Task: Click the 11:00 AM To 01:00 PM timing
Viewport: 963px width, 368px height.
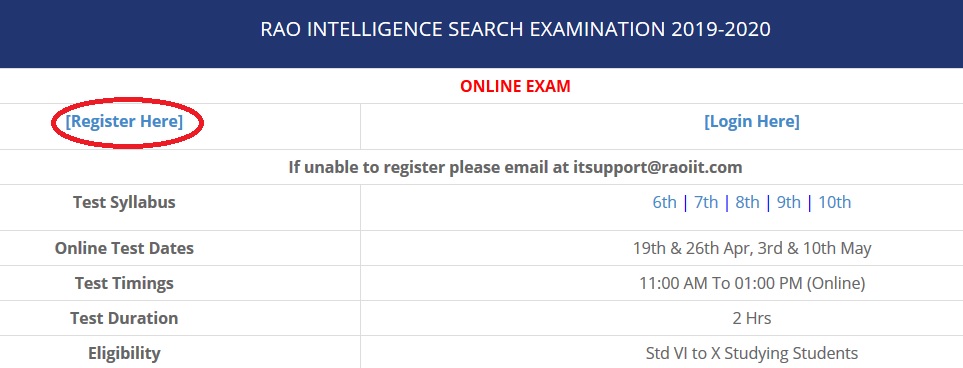Action: [752, 283]
